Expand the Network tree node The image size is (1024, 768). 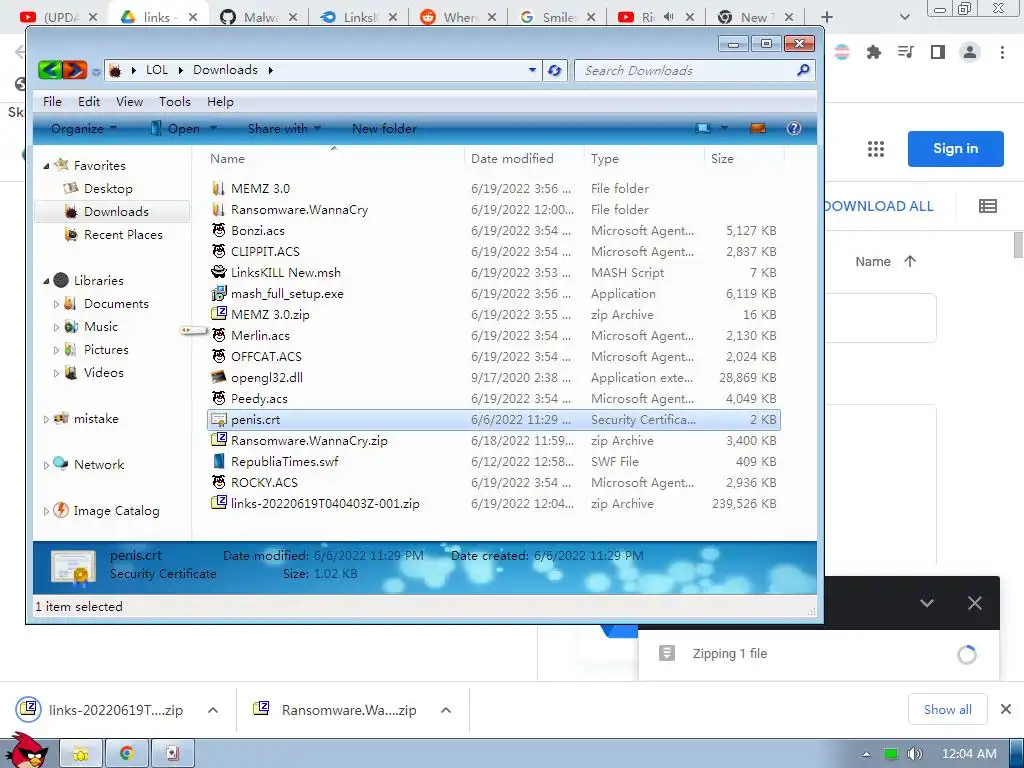click(46, 465)
